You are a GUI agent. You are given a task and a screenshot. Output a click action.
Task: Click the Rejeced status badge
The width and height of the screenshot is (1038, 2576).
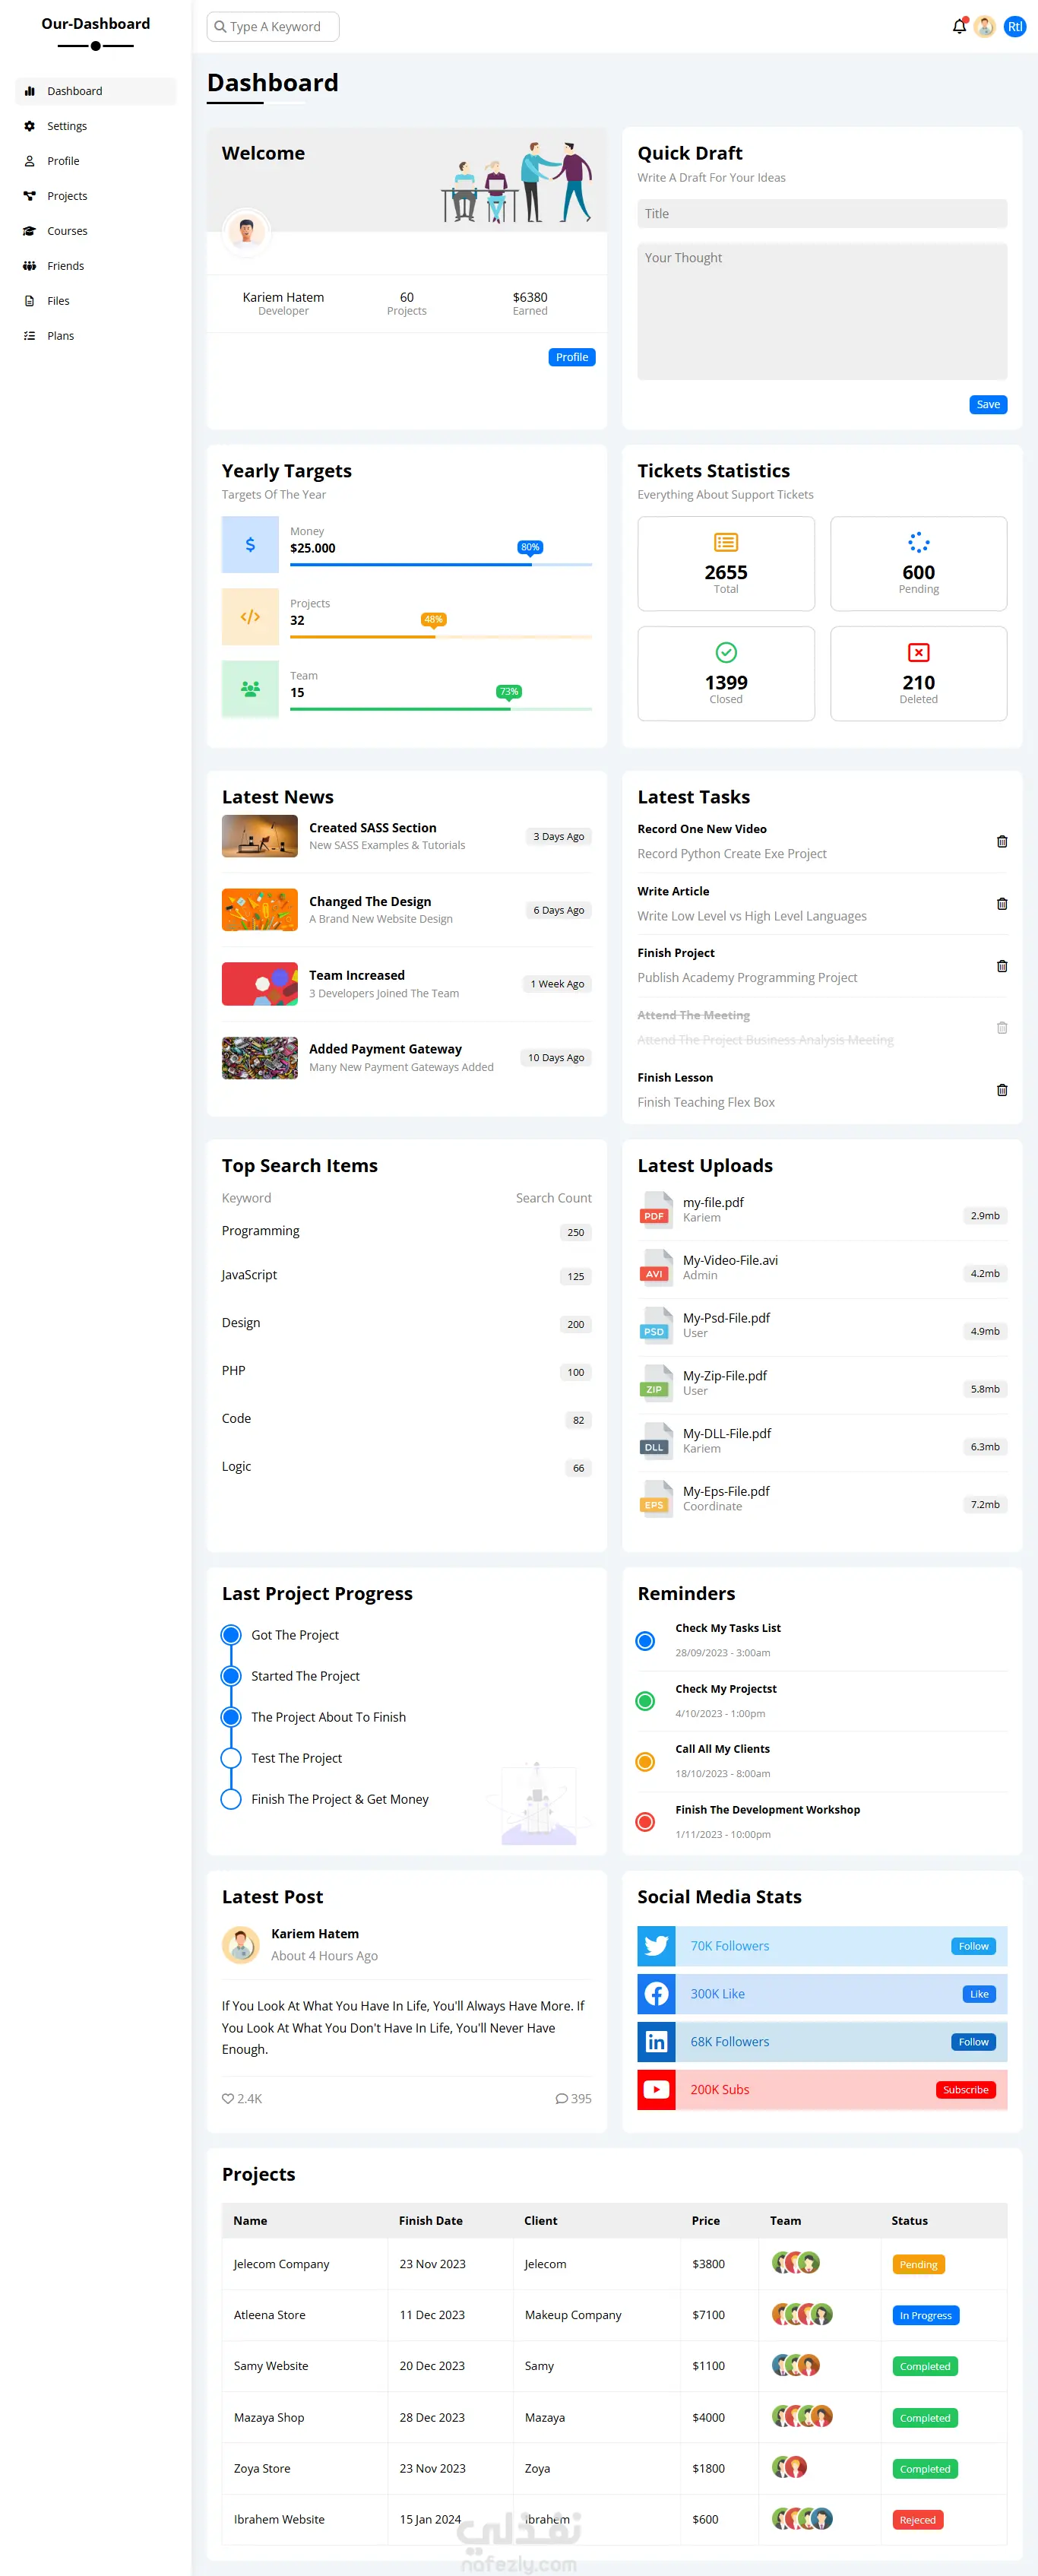(x=917, y=2520)
